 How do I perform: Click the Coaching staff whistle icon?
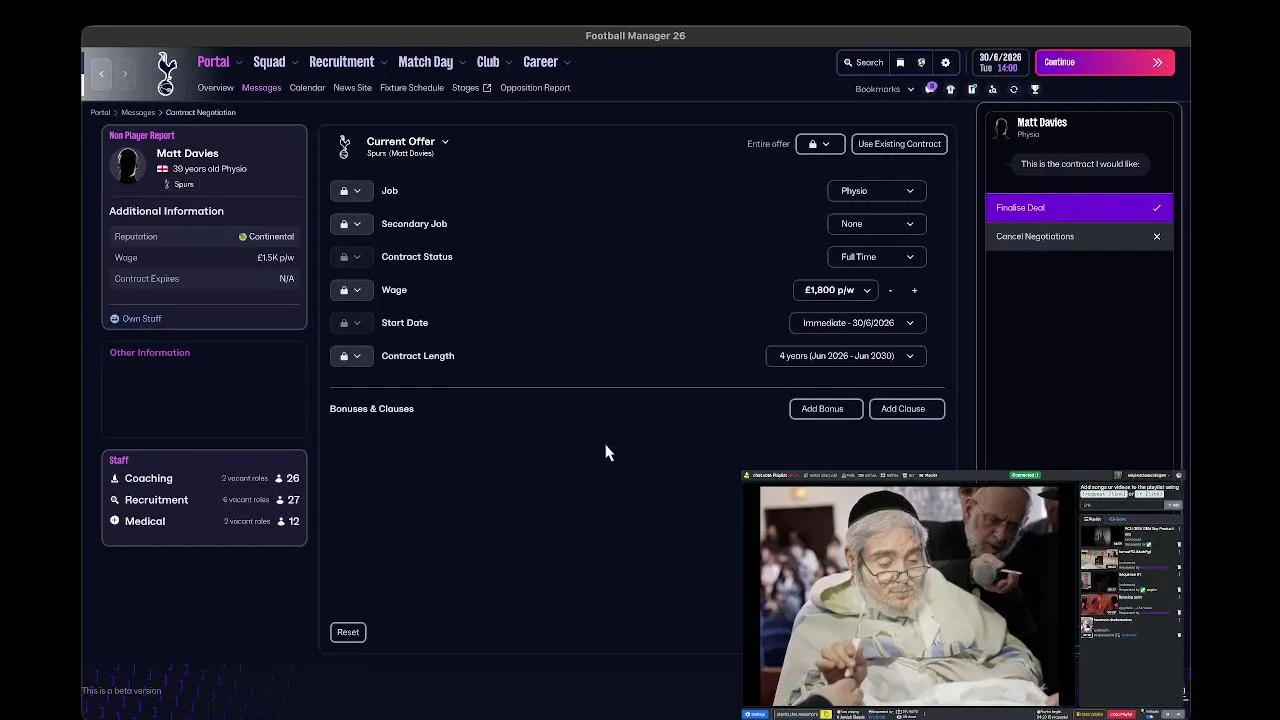(115, 478)
